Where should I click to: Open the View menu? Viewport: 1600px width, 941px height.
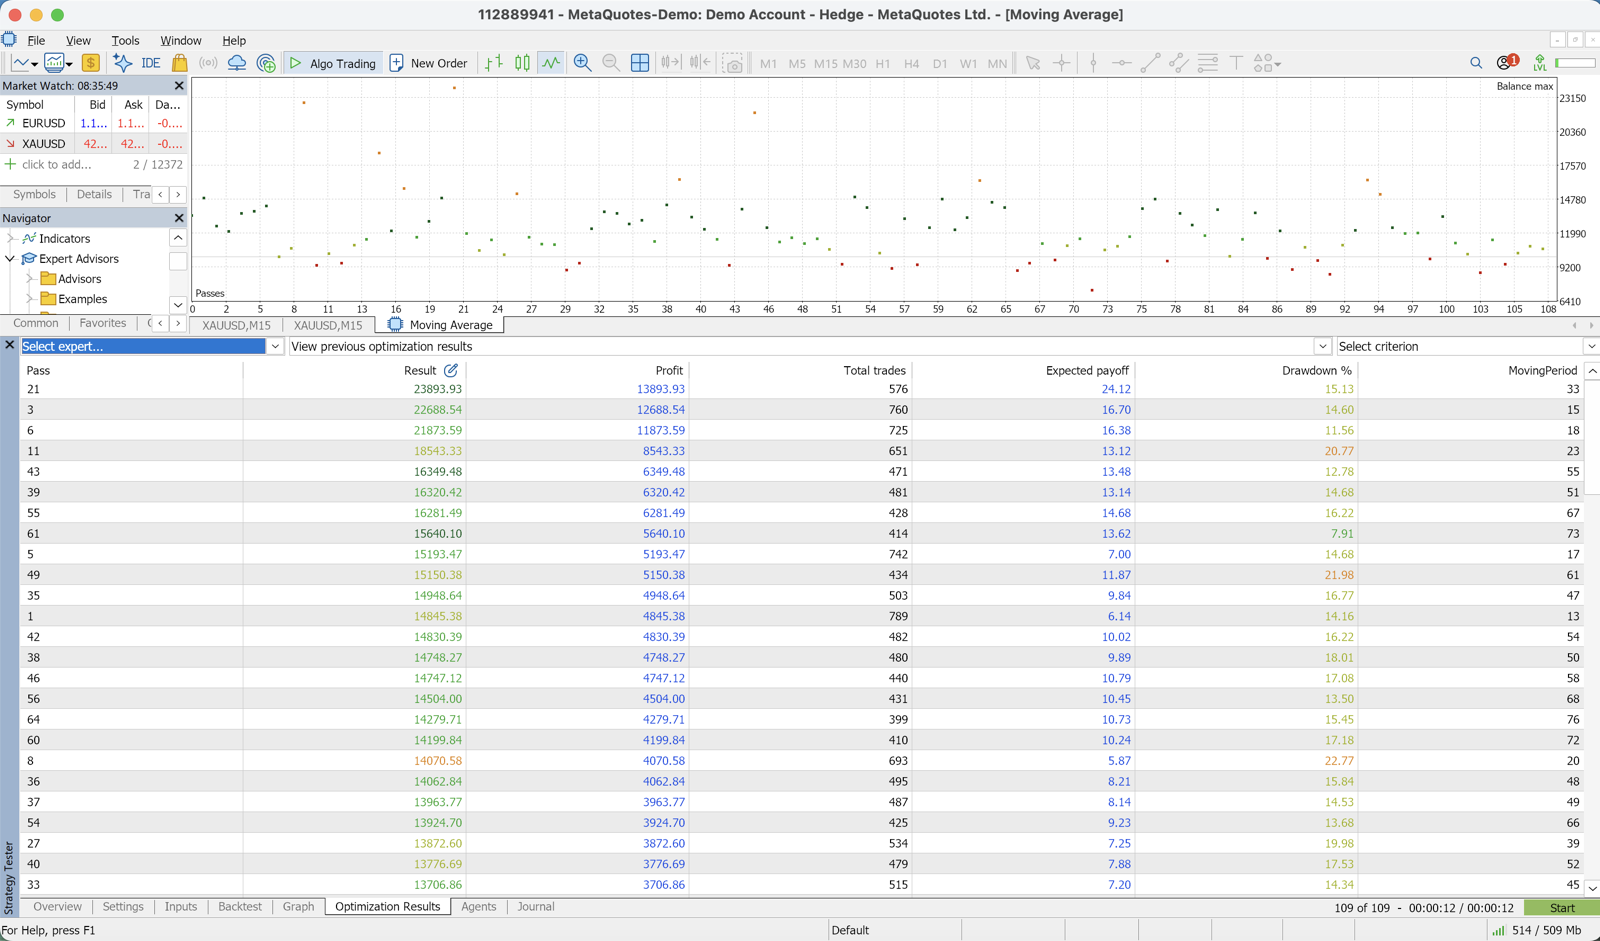click(x=78, y=40)
